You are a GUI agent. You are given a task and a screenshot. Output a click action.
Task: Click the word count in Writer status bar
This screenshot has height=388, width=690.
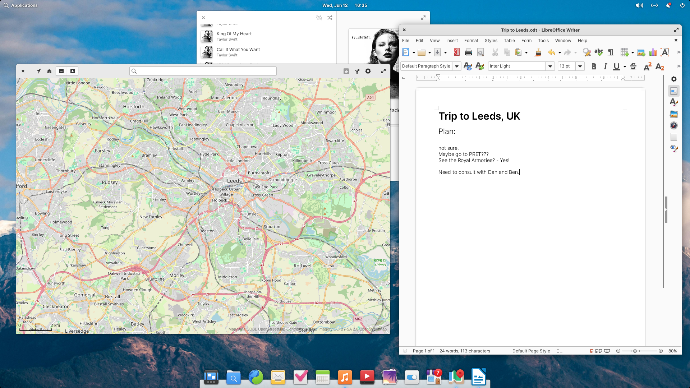click(465, 351)
